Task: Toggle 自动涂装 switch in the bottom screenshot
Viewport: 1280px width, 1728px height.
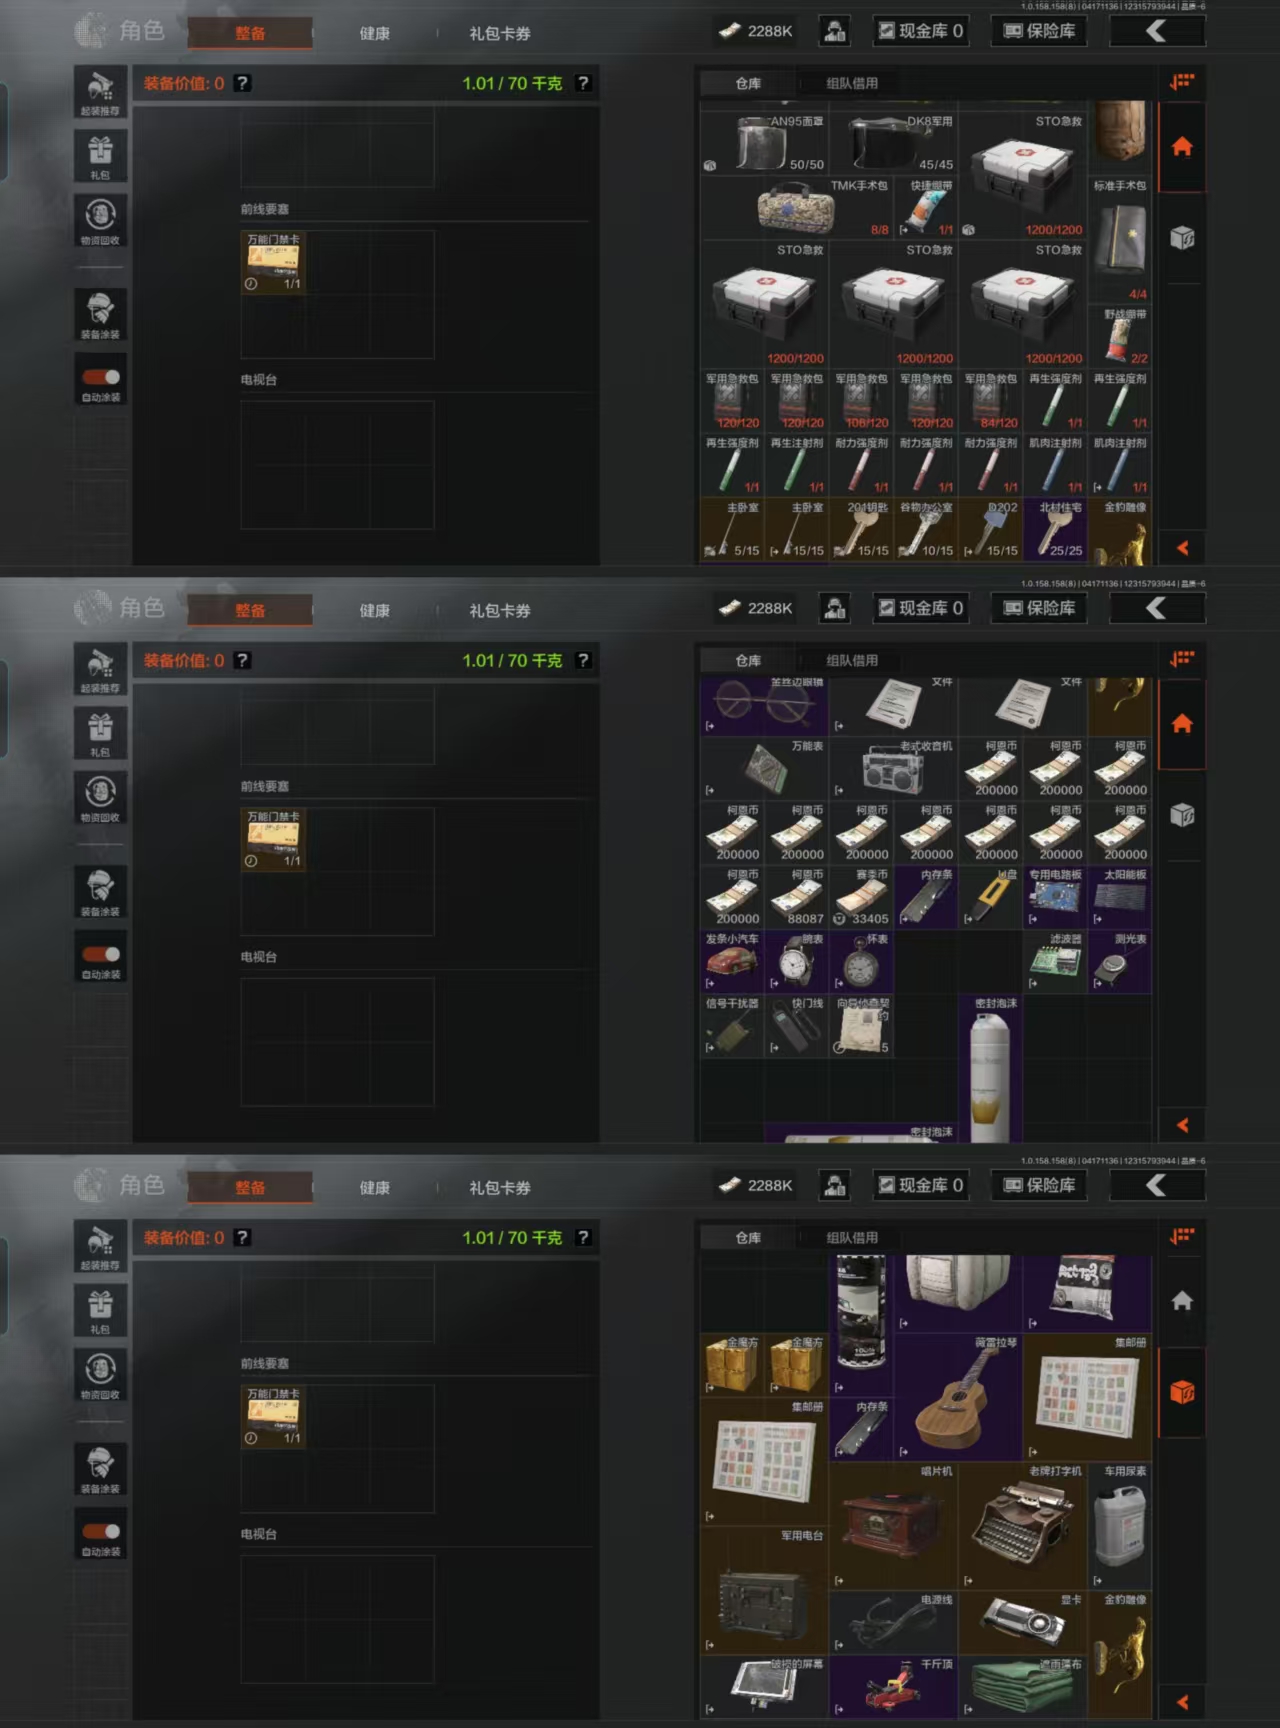Action: [x=101, y=1531]
